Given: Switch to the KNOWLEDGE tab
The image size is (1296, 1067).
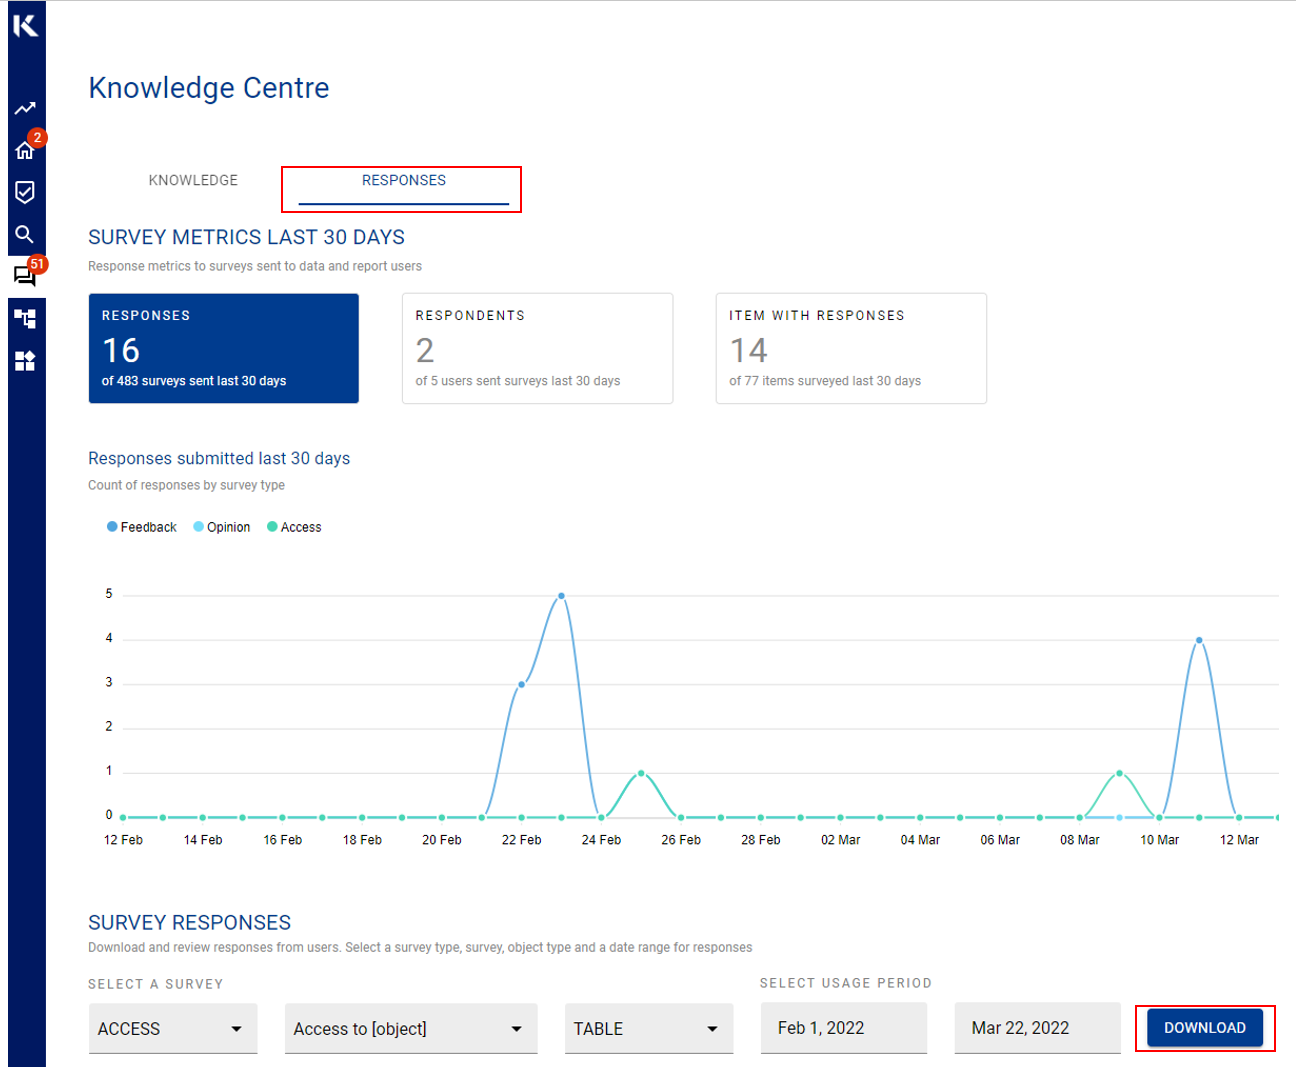Looking at the screenshot, I should click(193, 181).
